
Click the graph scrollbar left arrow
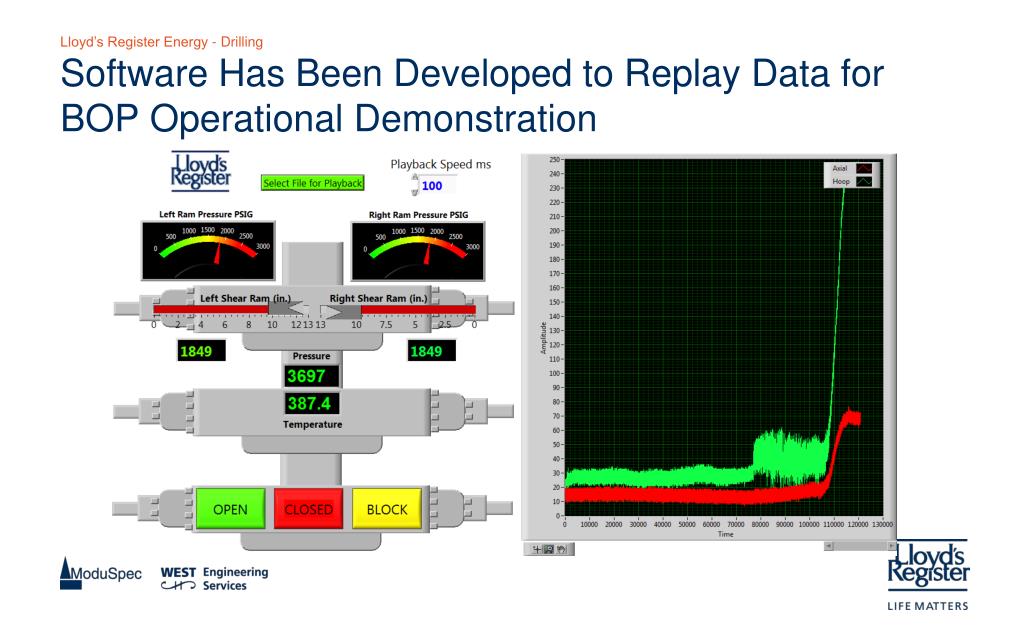pyautogui.click(x=829, y=546)
